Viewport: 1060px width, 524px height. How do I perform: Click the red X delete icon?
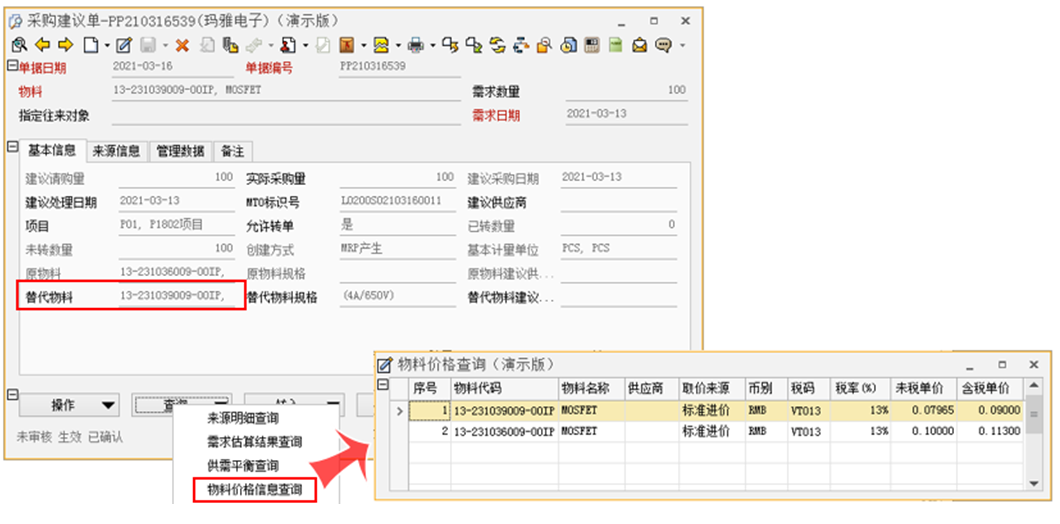pos(182,45)
